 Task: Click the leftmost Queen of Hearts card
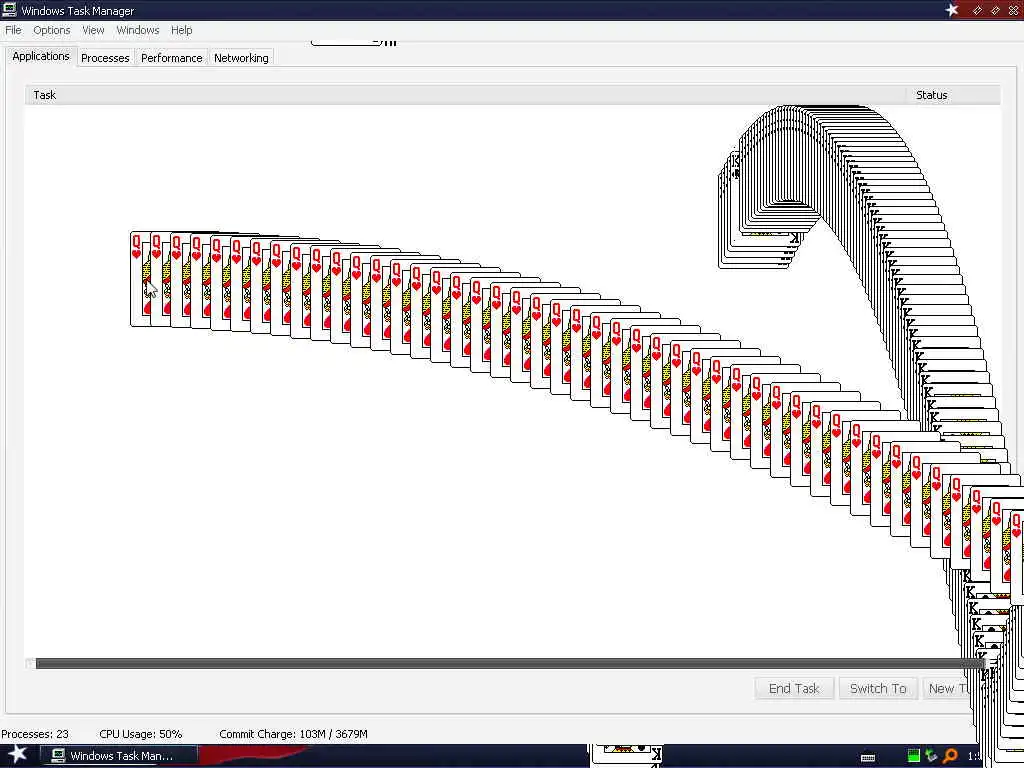pos(140,279)
